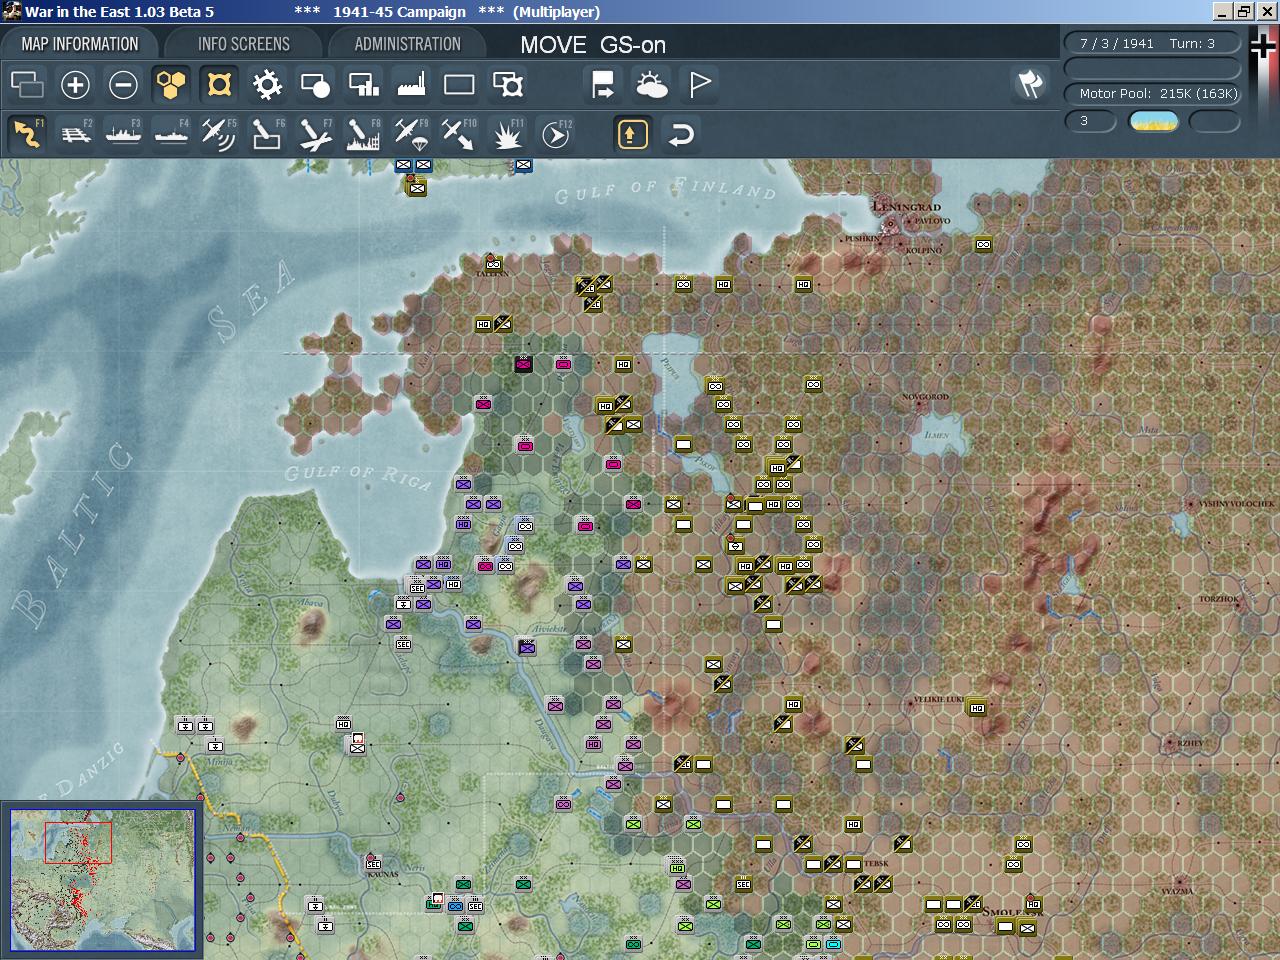This screenshot has width=1280, height=960.
Task: Click the Kaunas city label
Action: click(383, 874)
